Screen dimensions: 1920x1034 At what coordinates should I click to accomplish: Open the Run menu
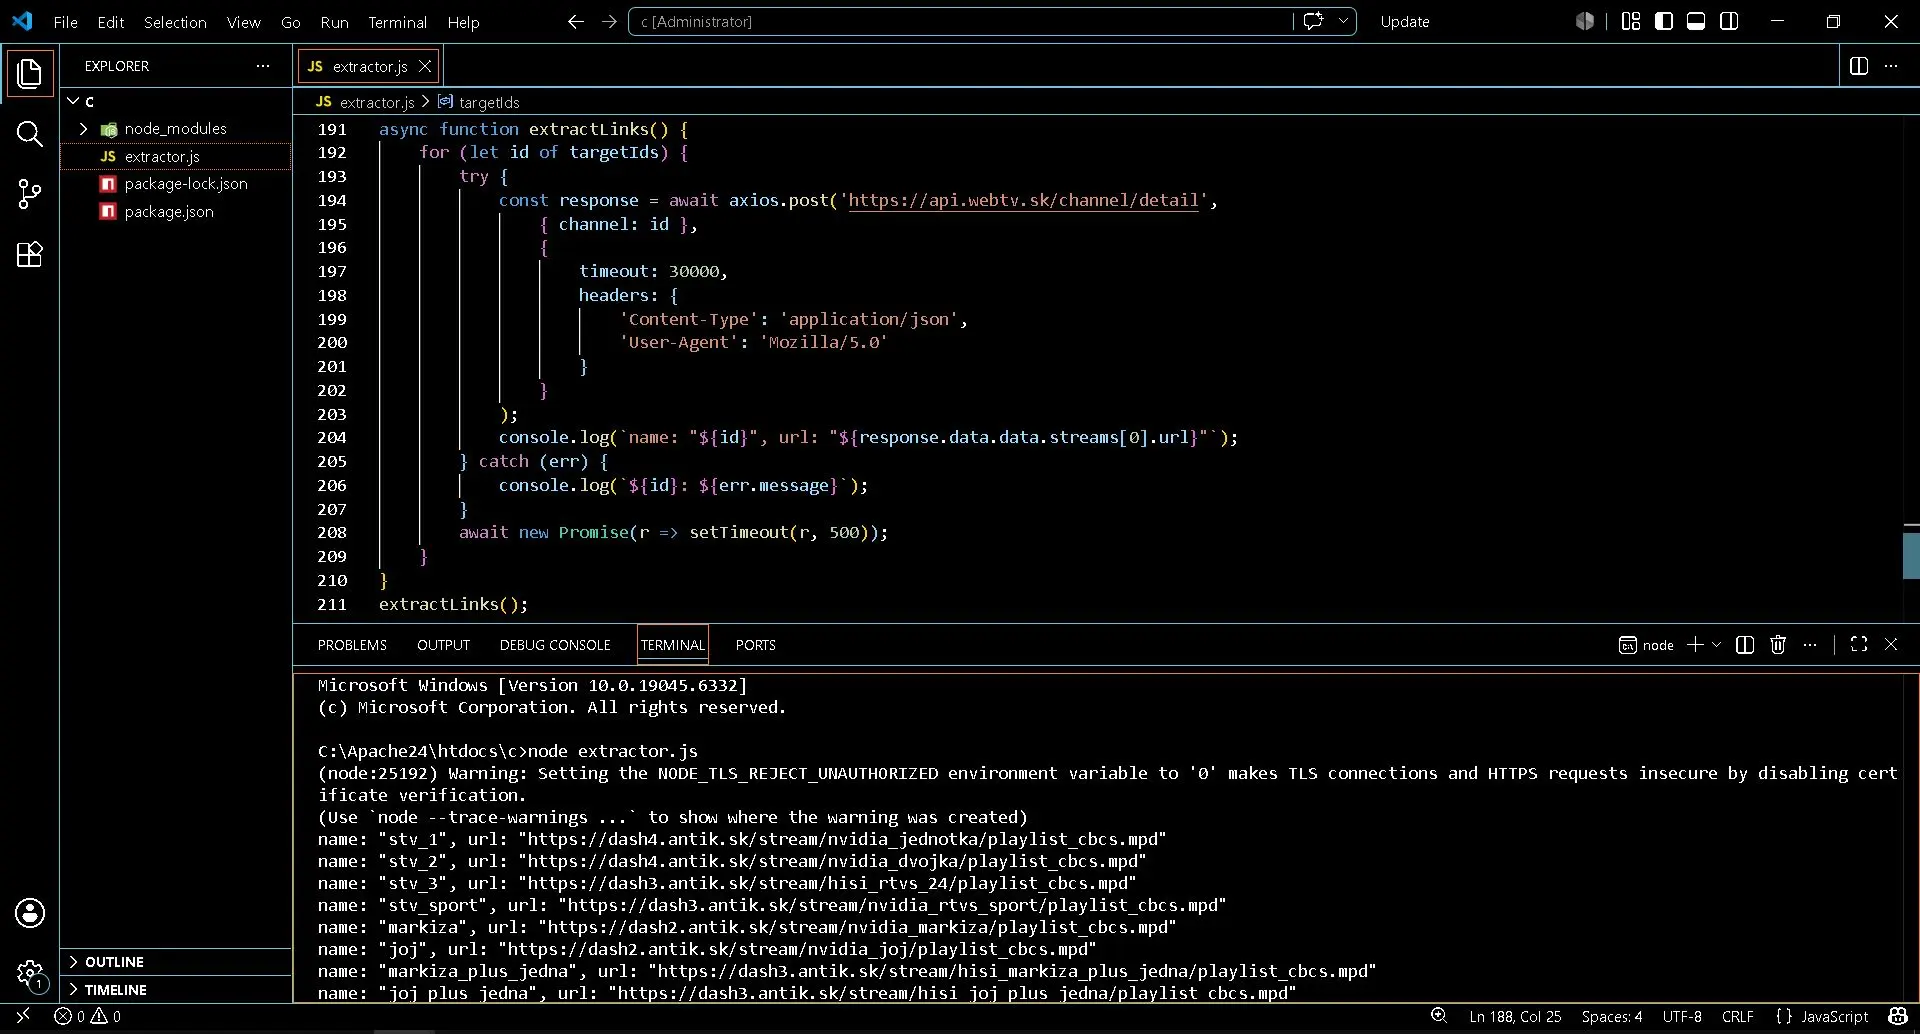334,22
